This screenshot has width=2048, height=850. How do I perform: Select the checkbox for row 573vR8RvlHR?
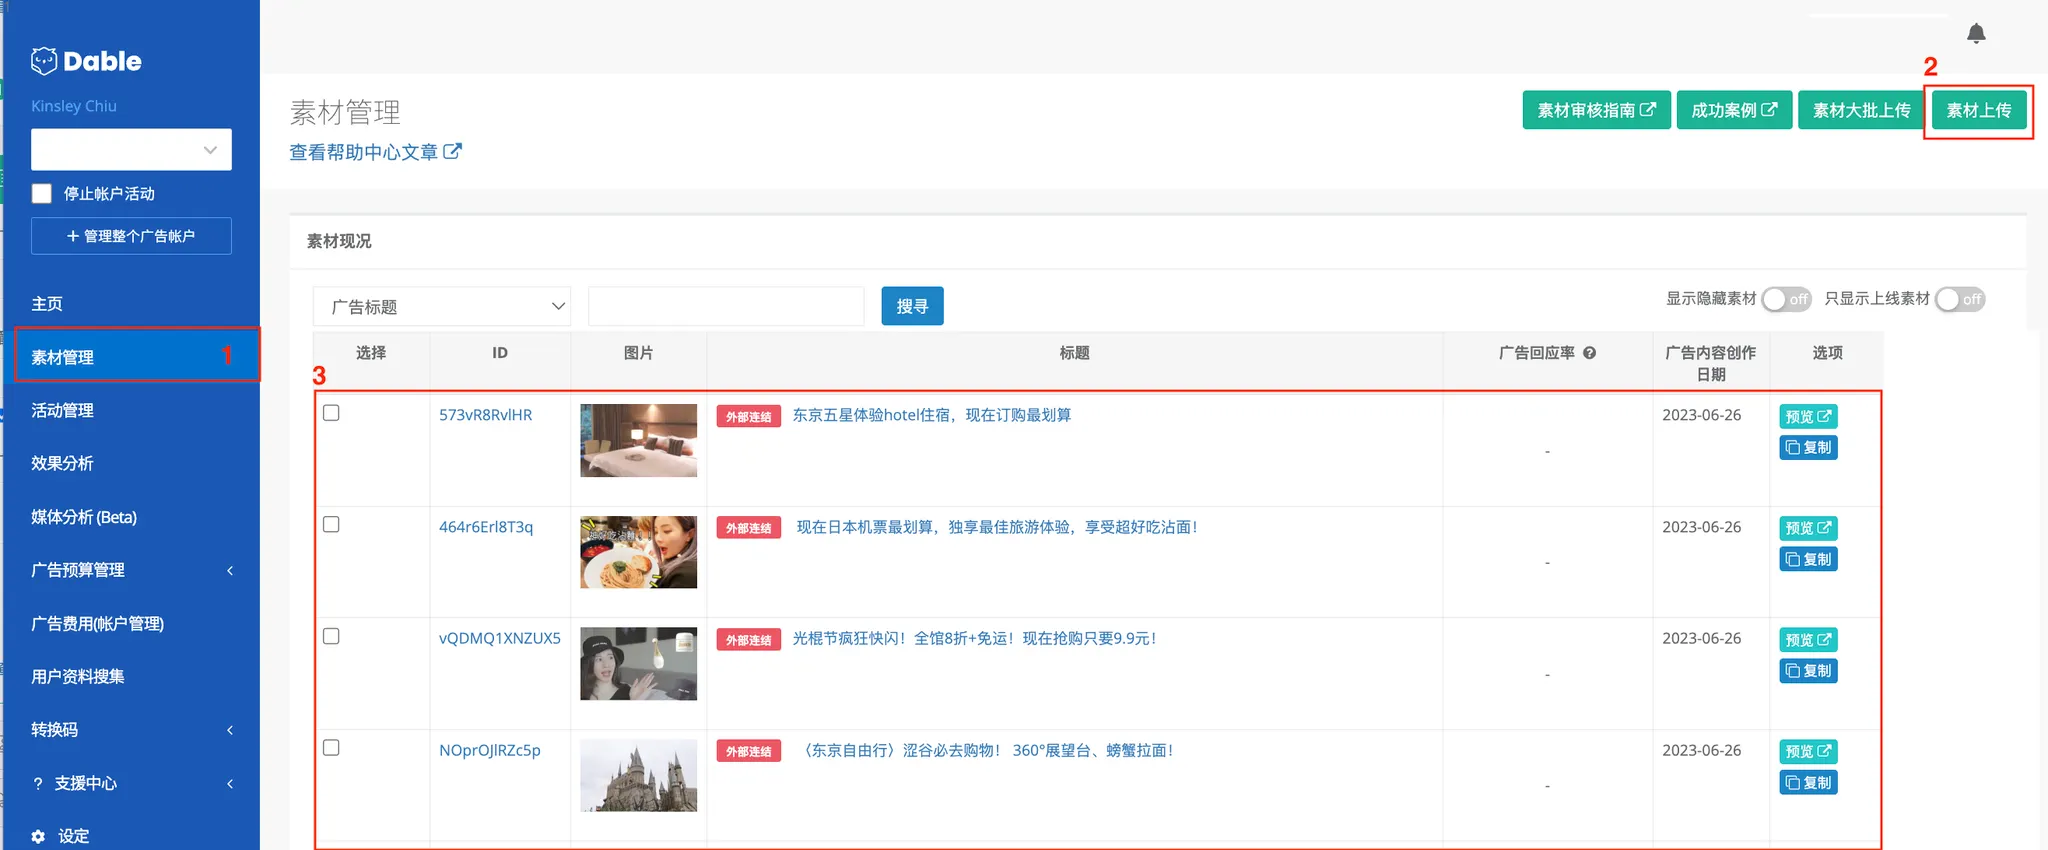pos(332,413)
